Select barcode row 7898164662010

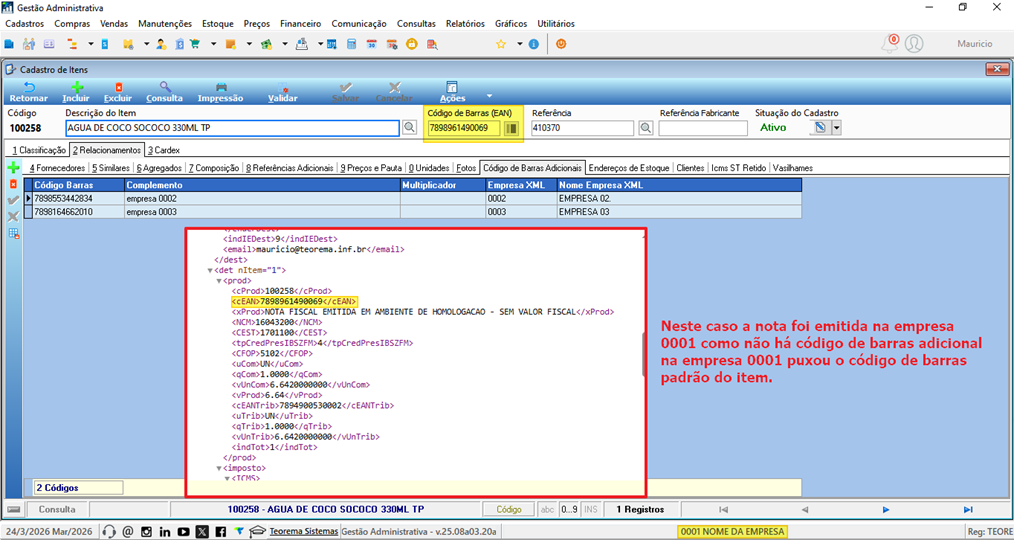tap(413, 211)
